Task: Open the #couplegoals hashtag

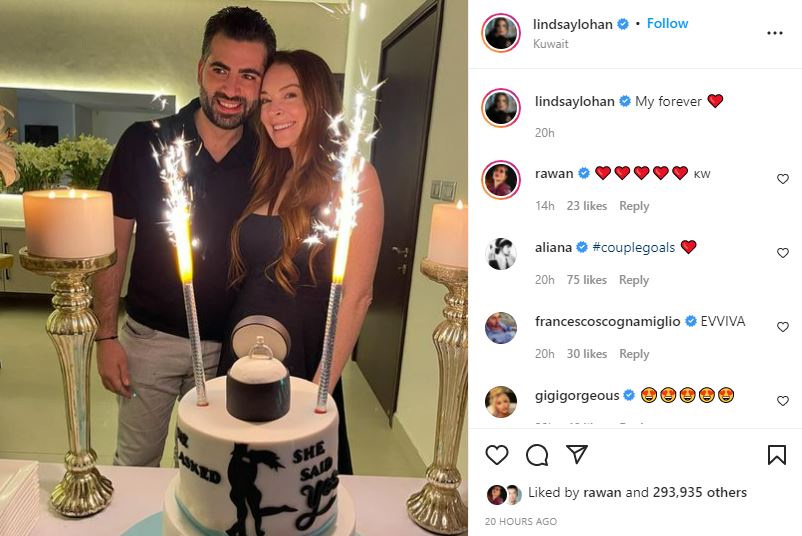Action: (634, 248)
